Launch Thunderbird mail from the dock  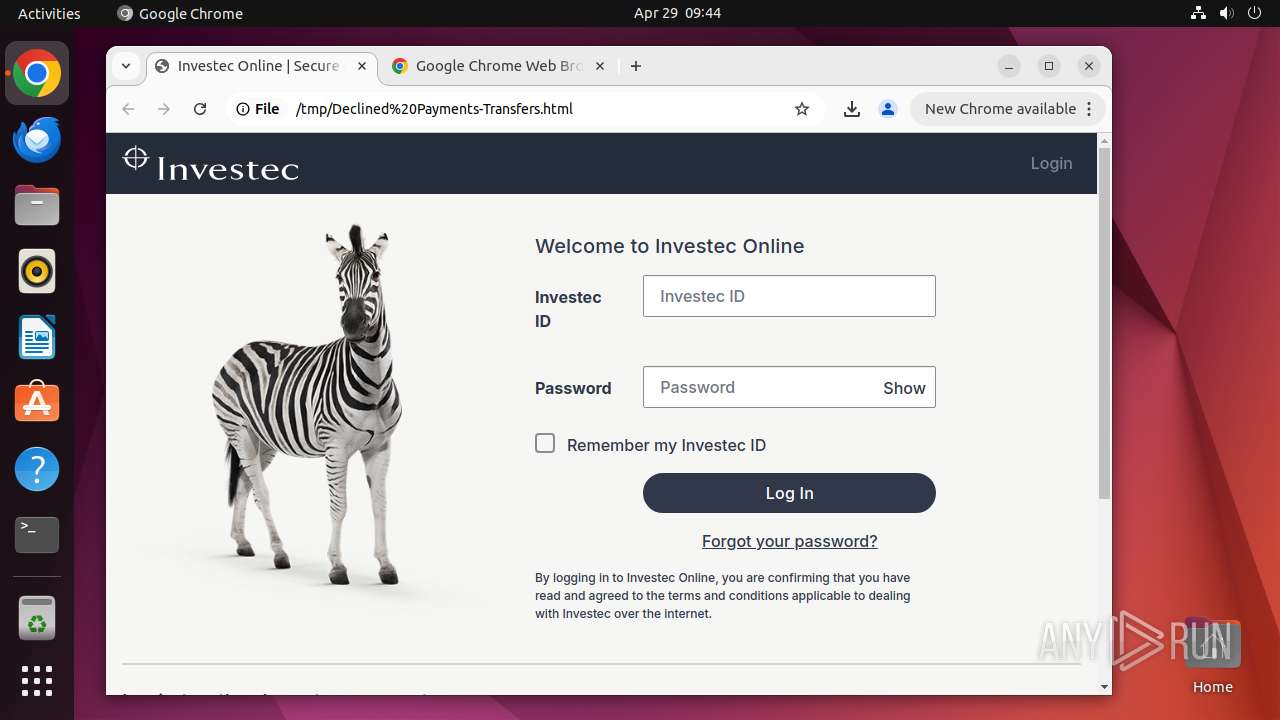(x=37, y=140)
